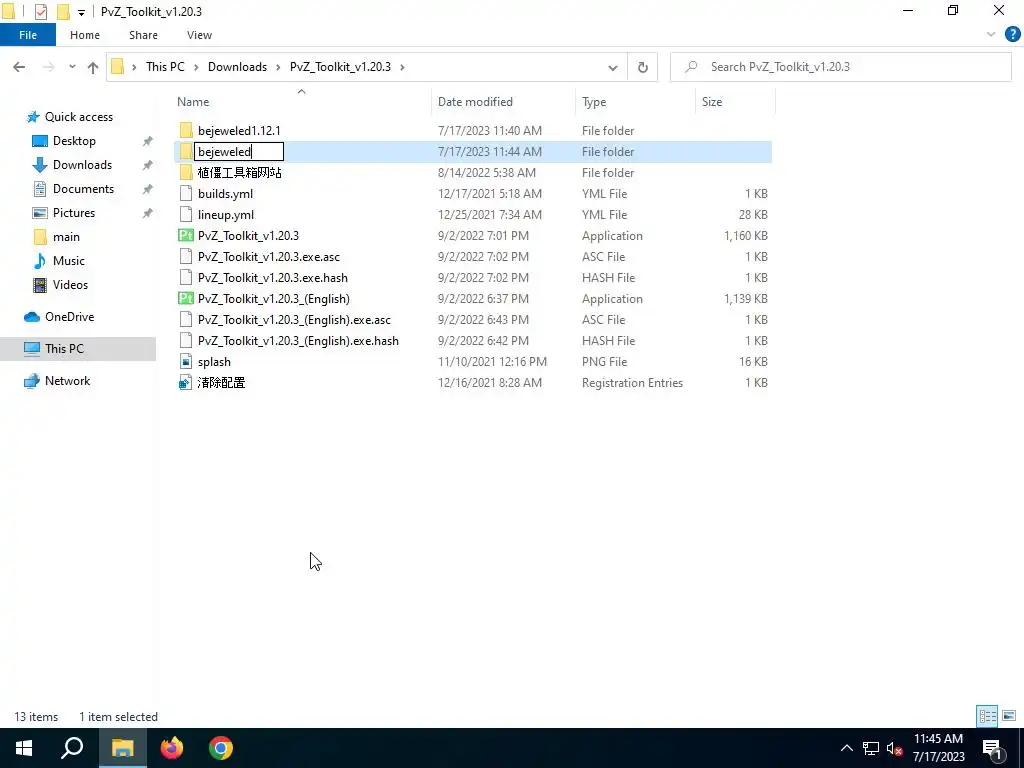The image size is (1024, 768).
Task: Click the File Explorer taskbar icon
Action: point(122,748)
